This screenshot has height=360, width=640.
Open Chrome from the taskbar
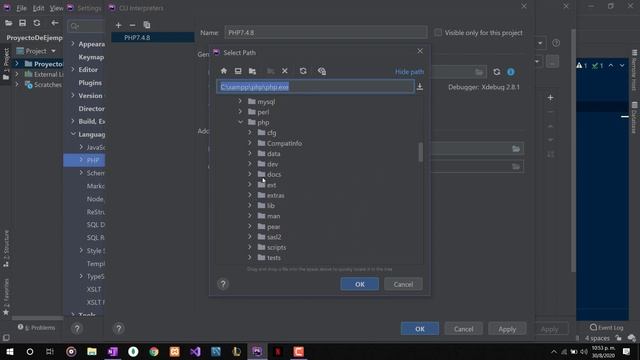click(154, 351)
